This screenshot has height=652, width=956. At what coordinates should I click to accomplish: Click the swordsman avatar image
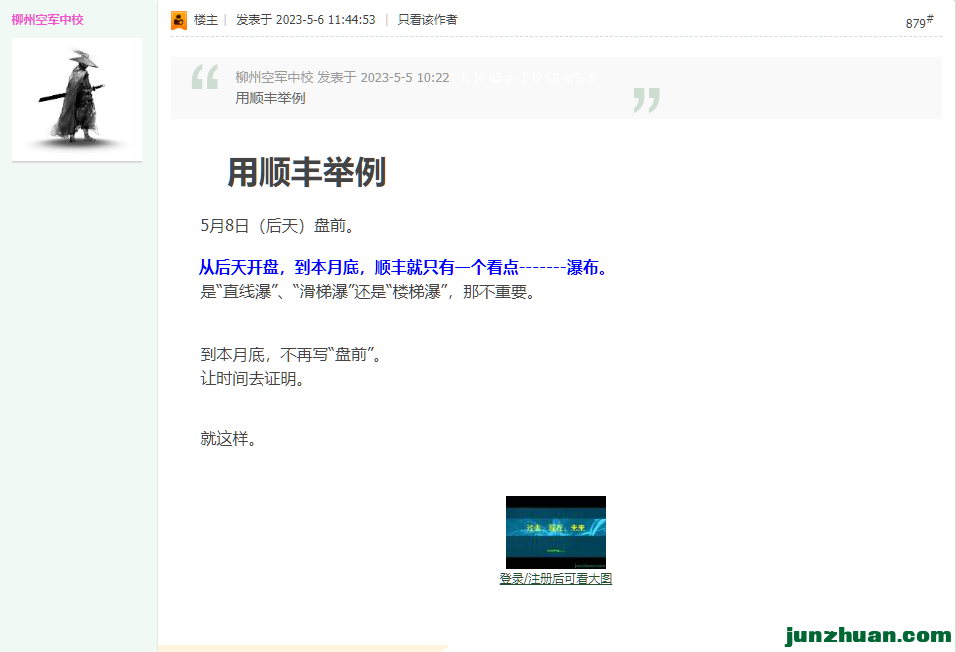pos(77,99)
